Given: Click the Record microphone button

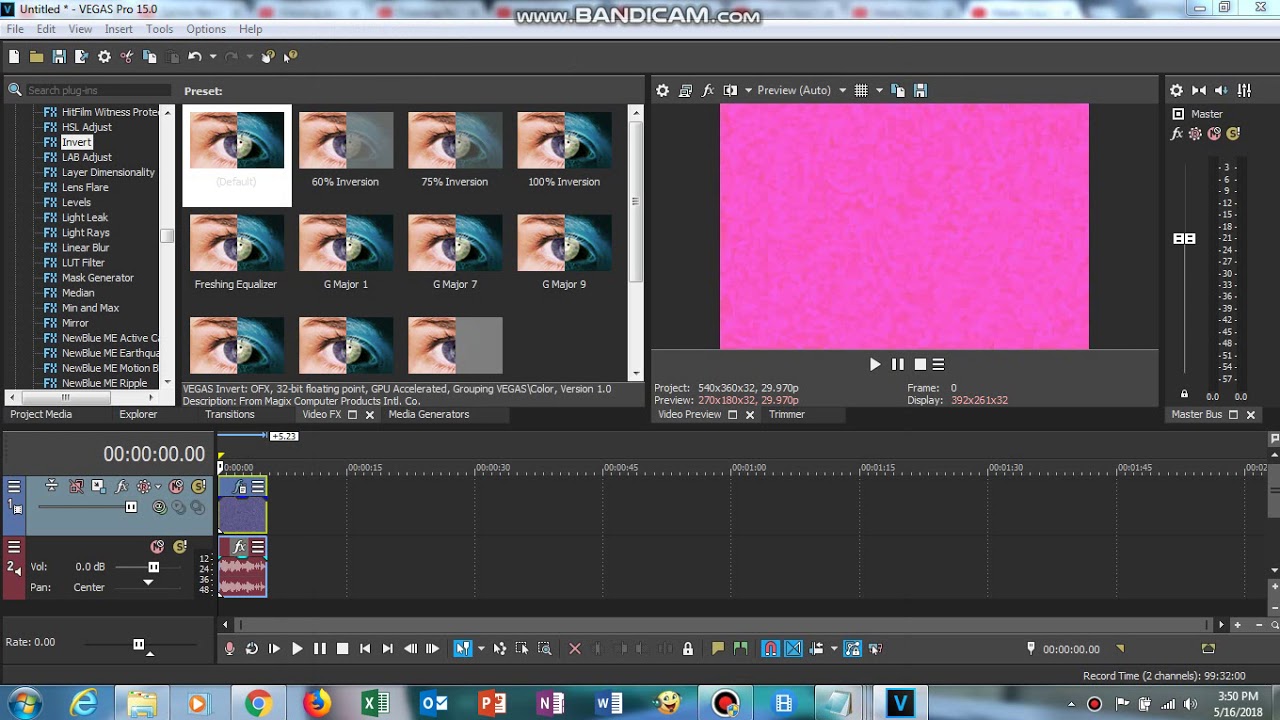Looking at the screenshot, I should coord(229,649).
